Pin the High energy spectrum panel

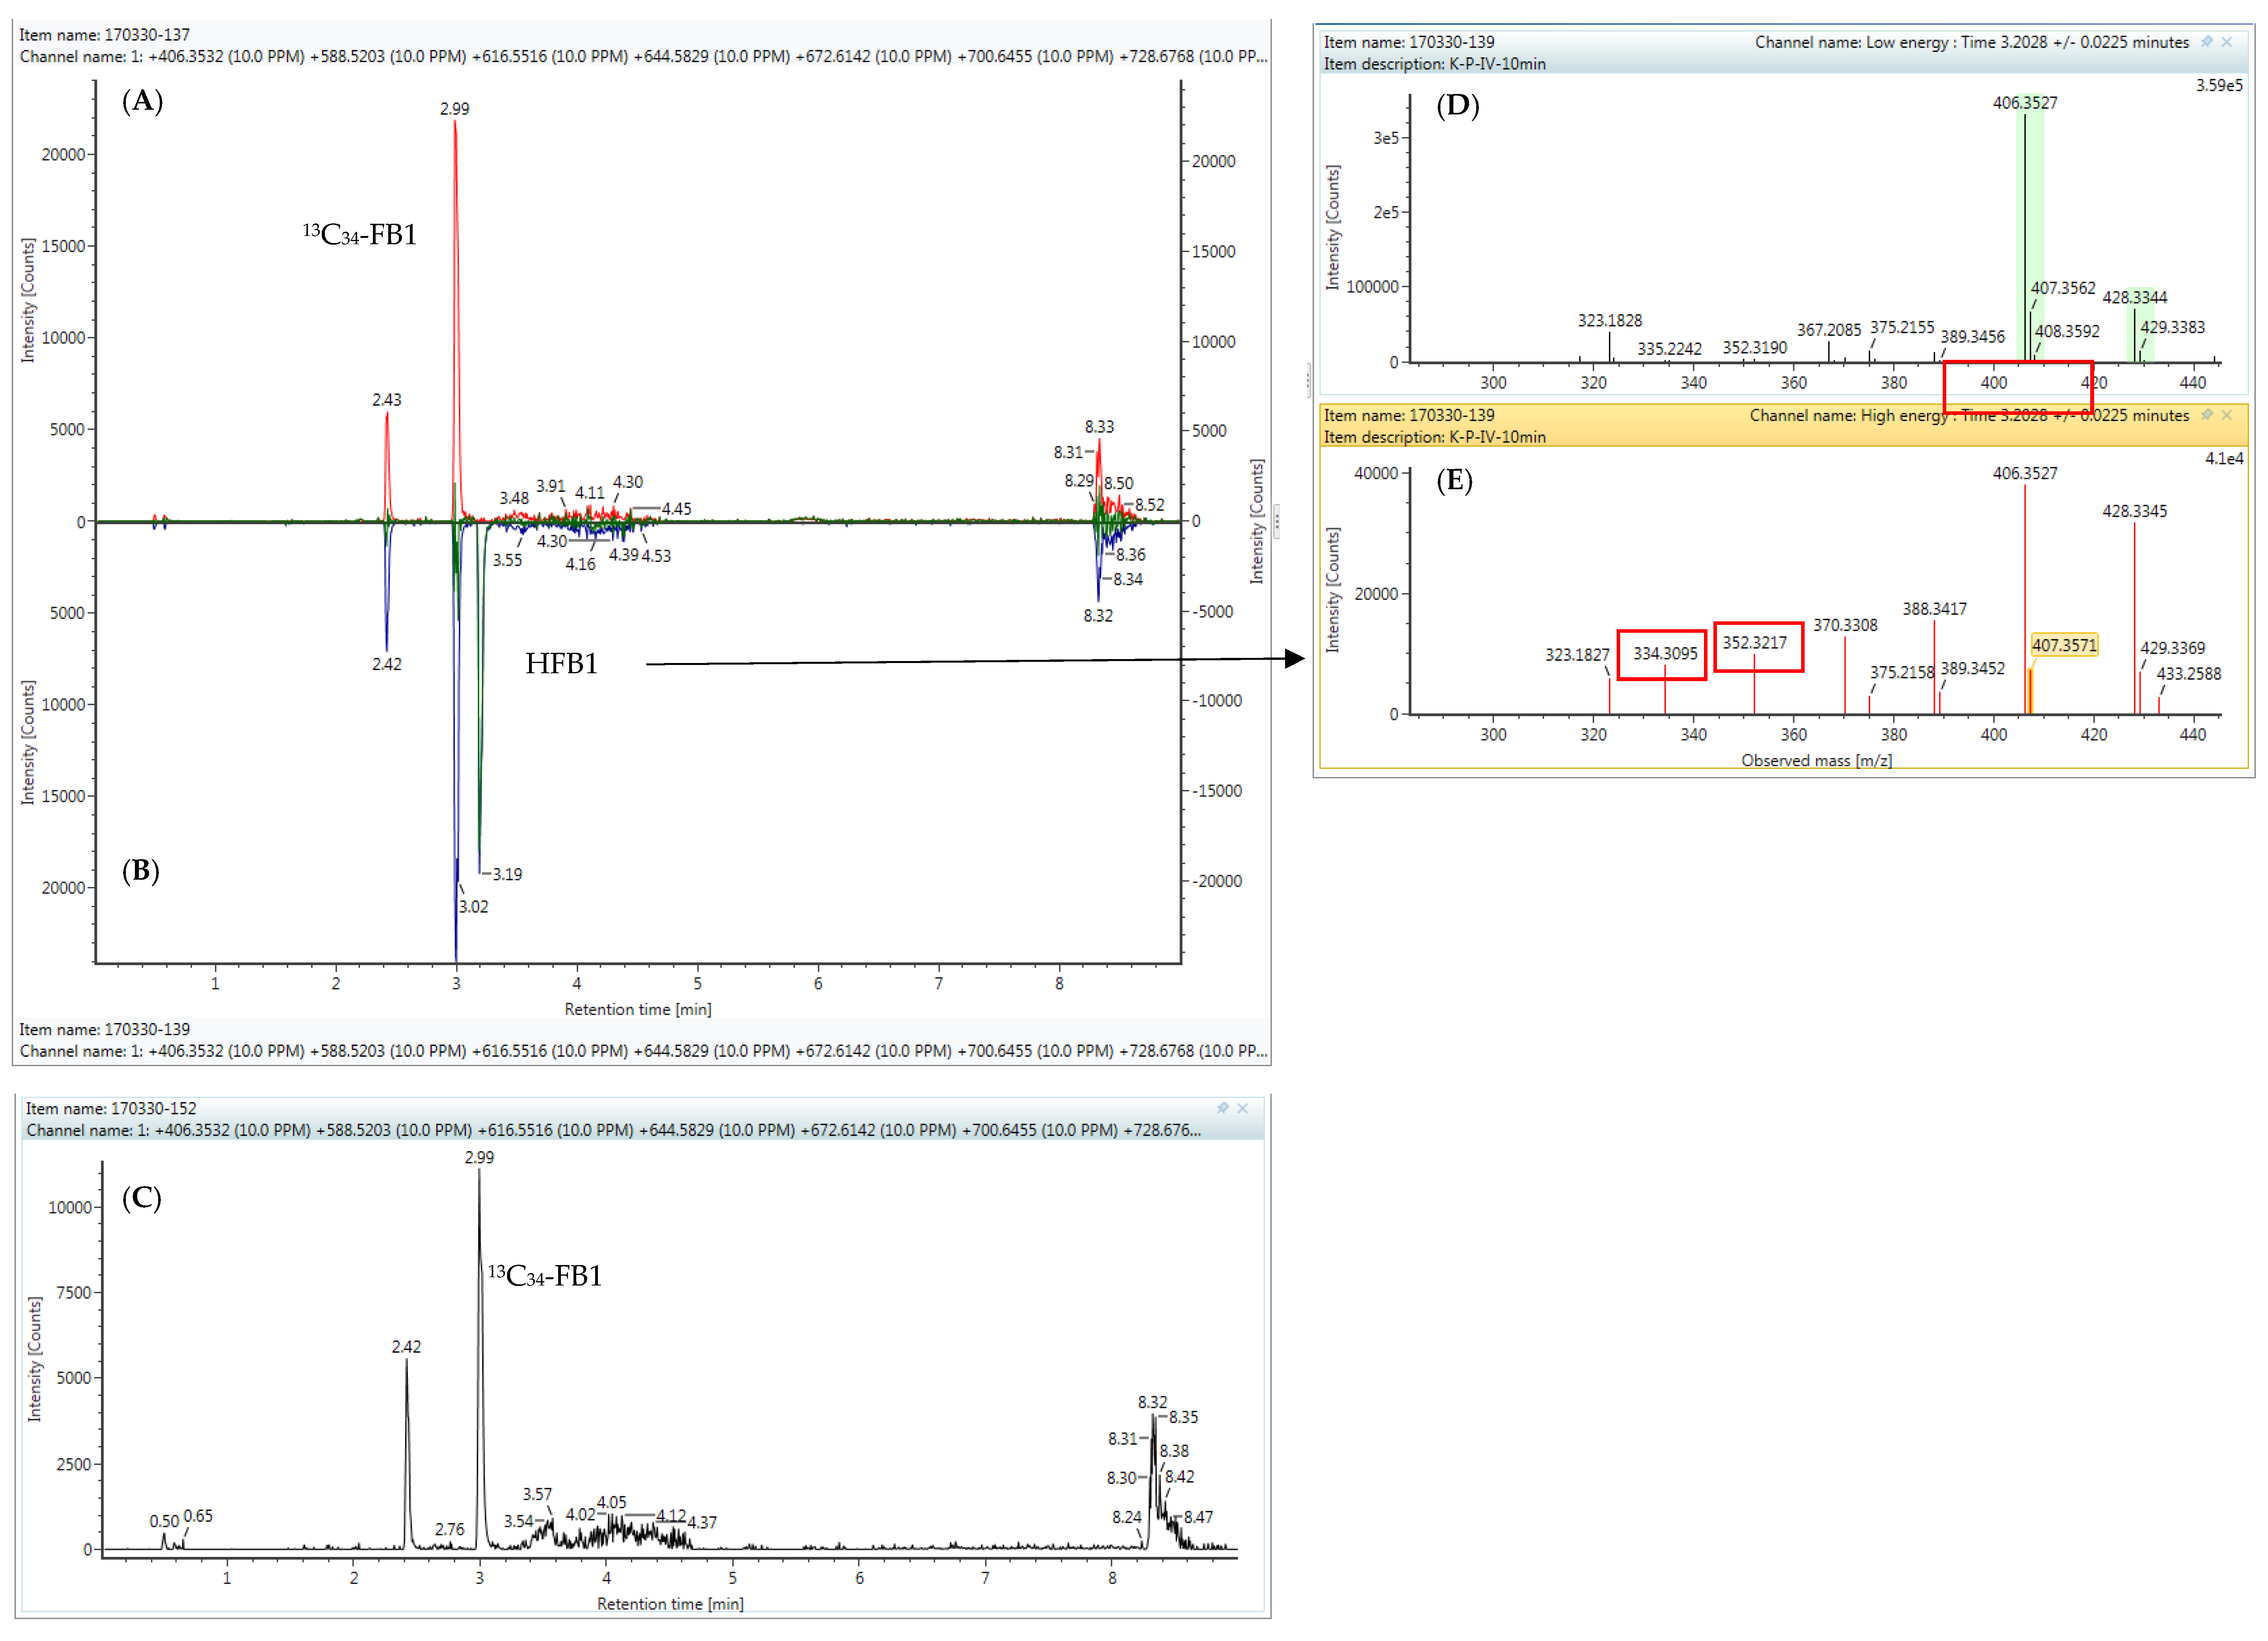click(2207, 415)
